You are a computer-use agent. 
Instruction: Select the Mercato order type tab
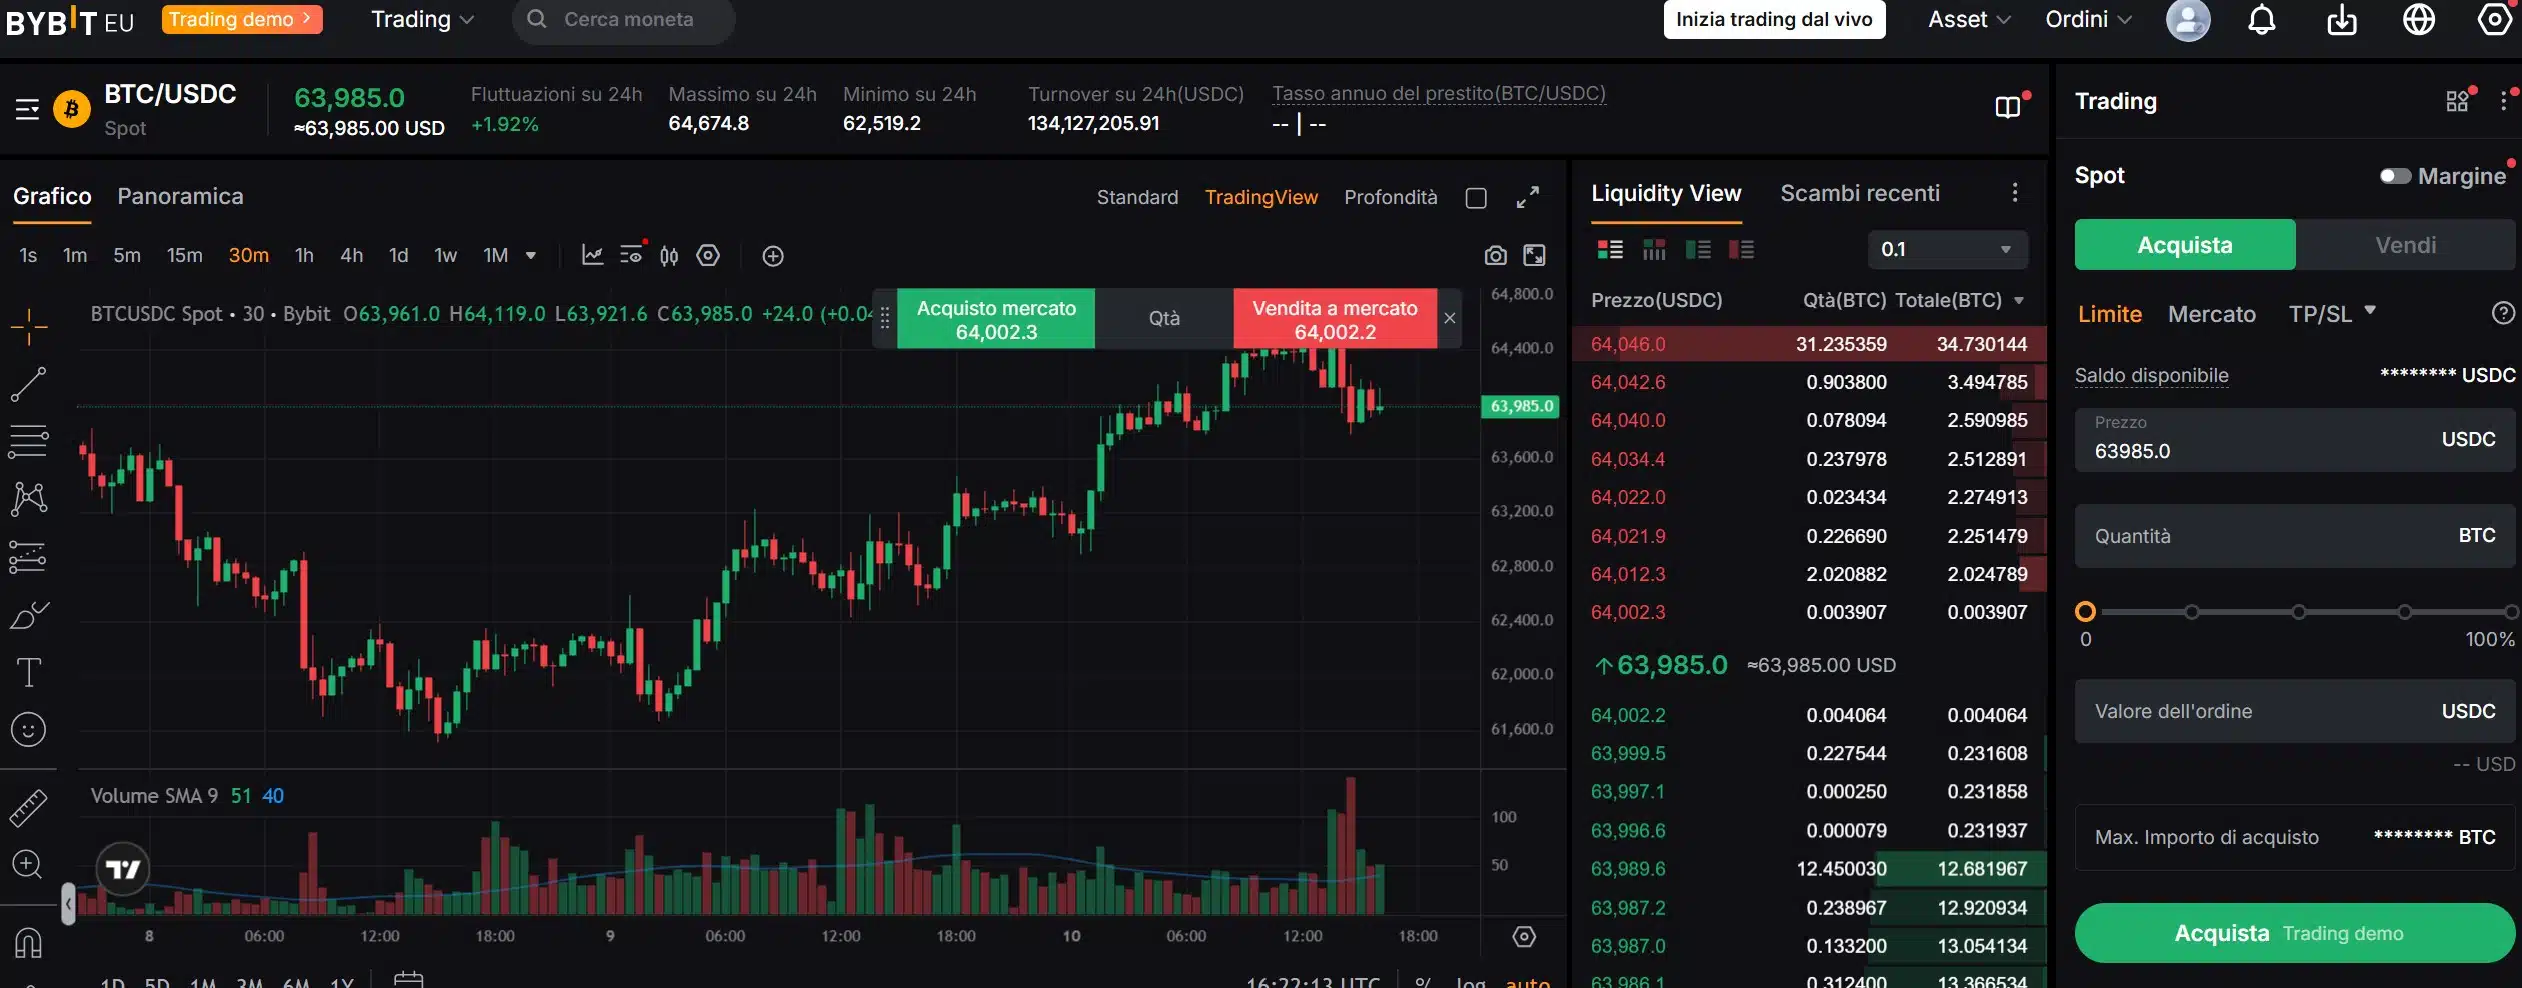pos(2212,314)
